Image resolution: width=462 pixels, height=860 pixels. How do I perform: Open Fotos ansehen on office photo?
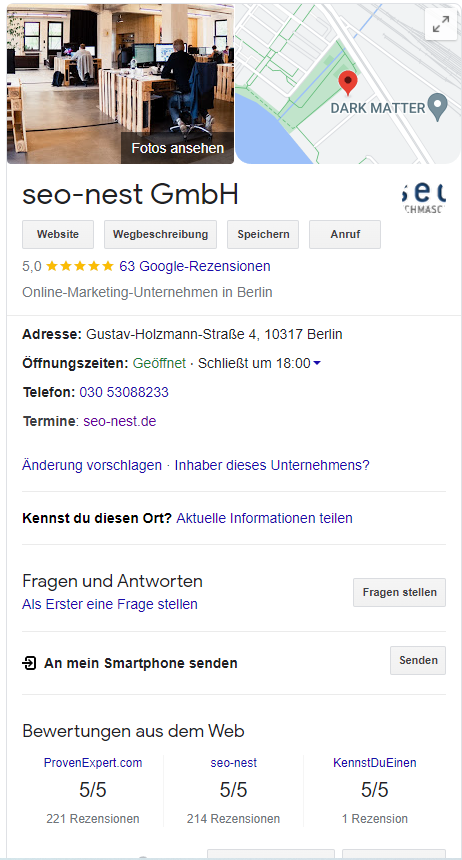coord(177,148)
